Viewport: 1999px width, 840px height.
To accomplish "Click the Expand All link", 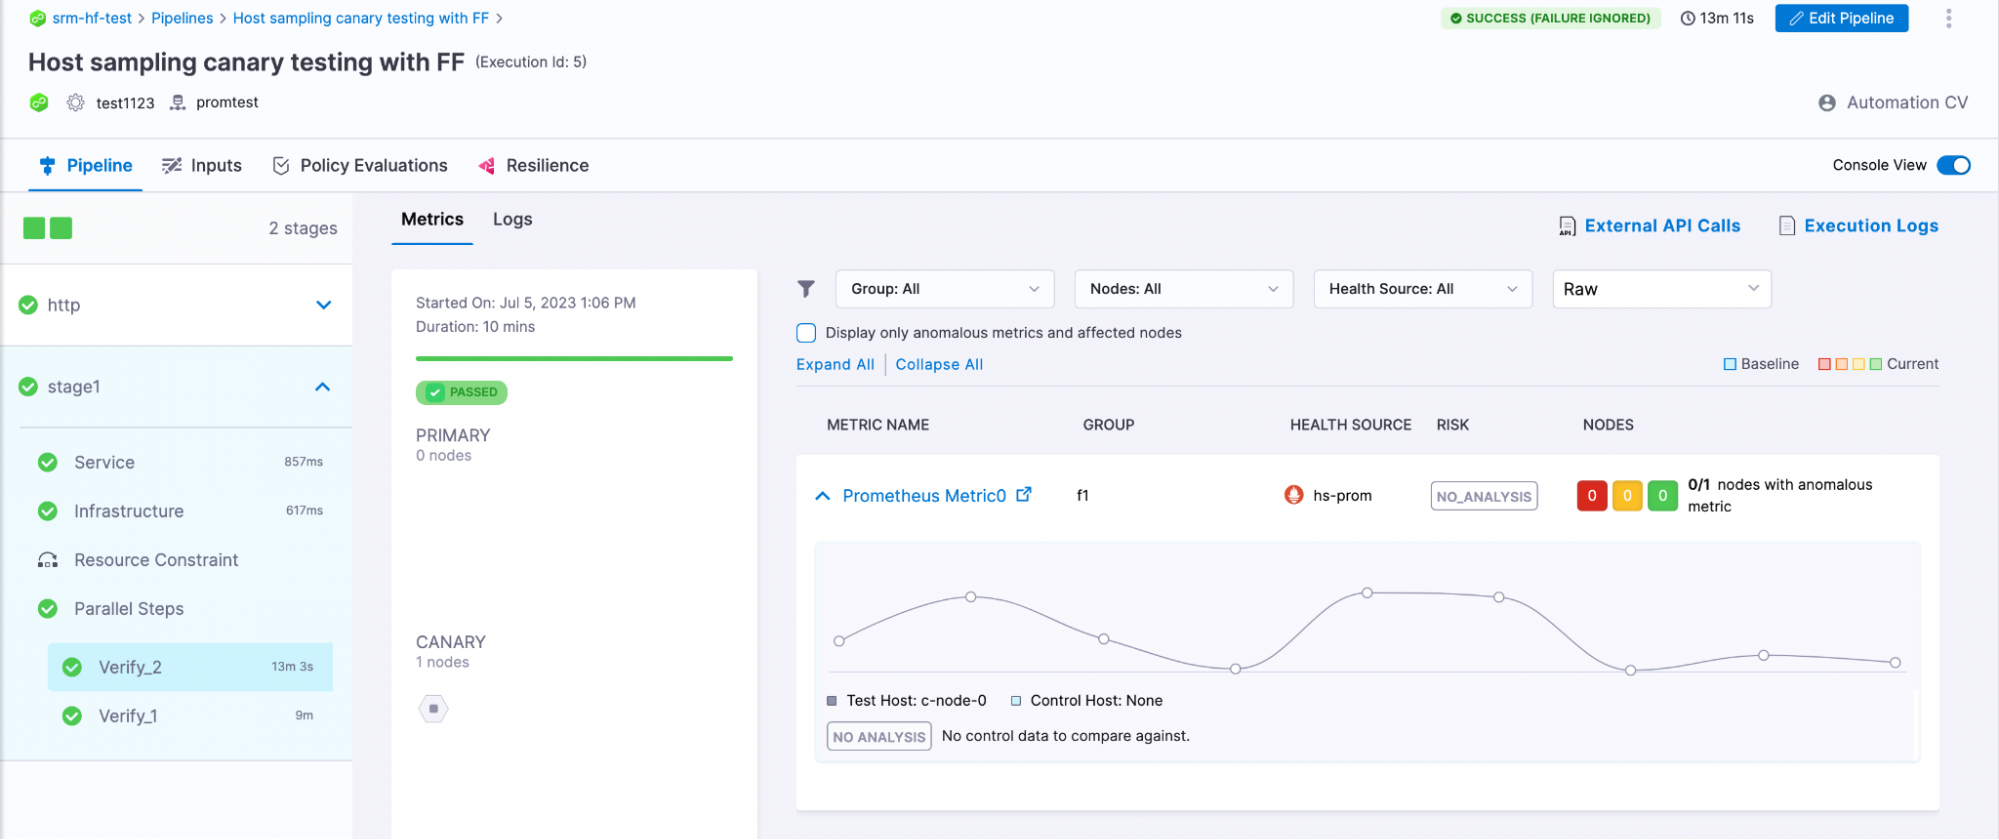I will click(x=835, y=365).
